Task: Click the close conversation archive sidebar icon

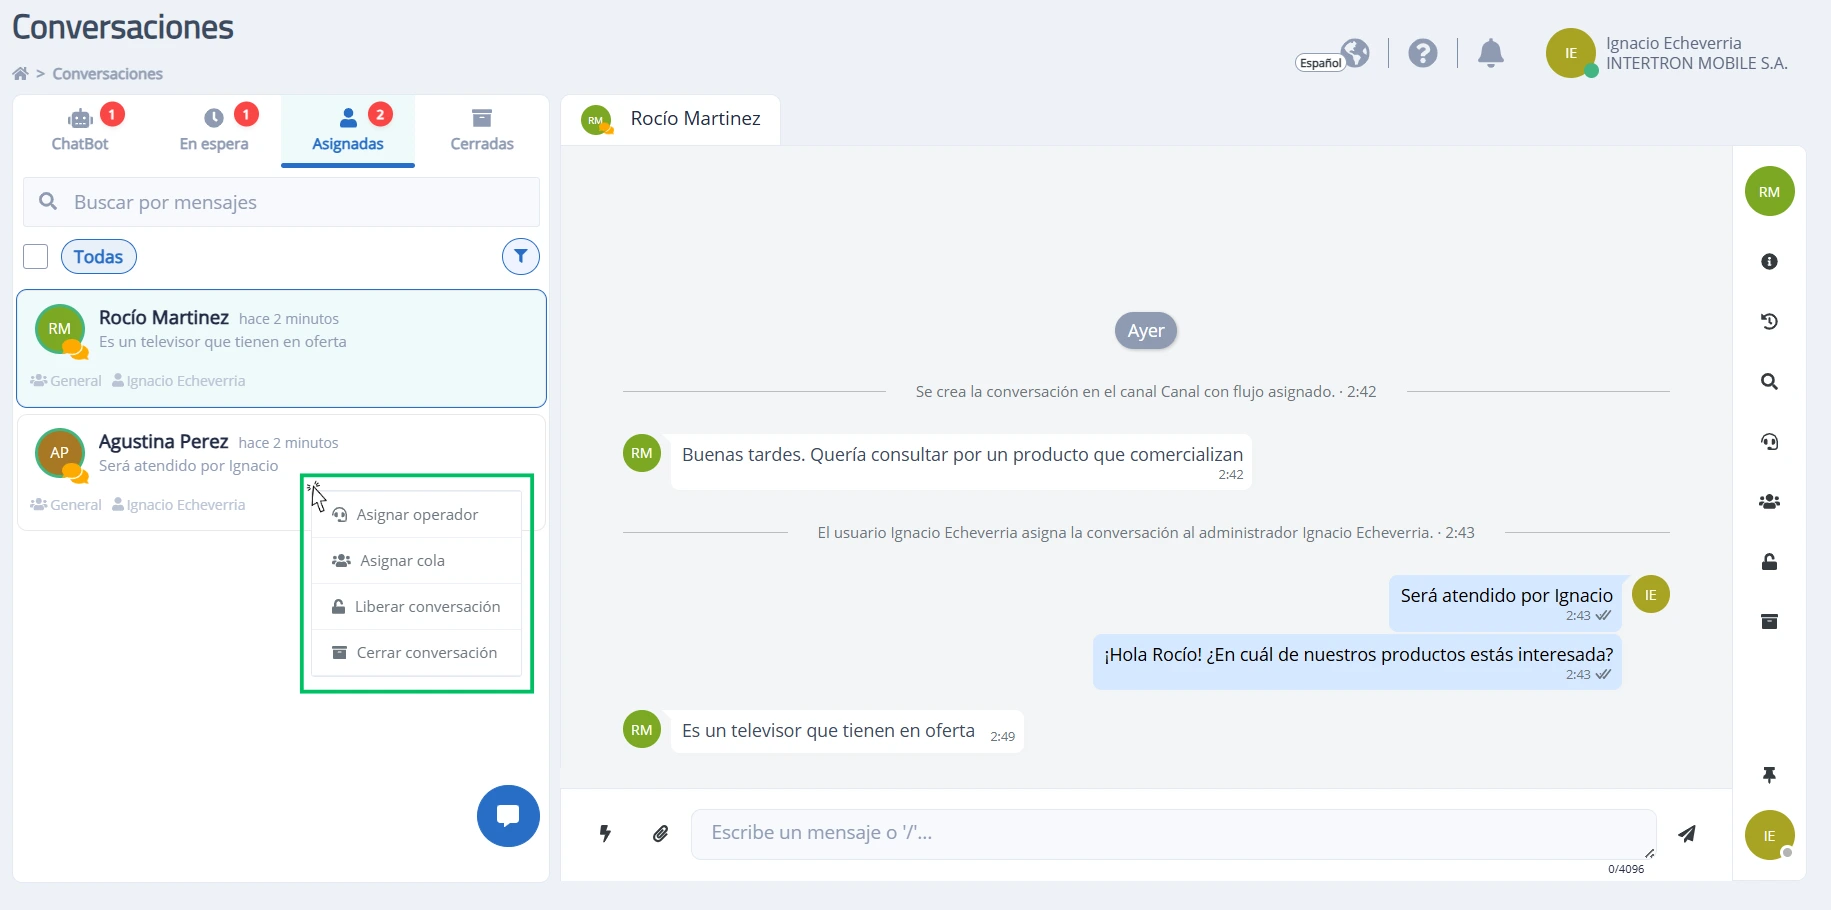Action: point(1769,622)
